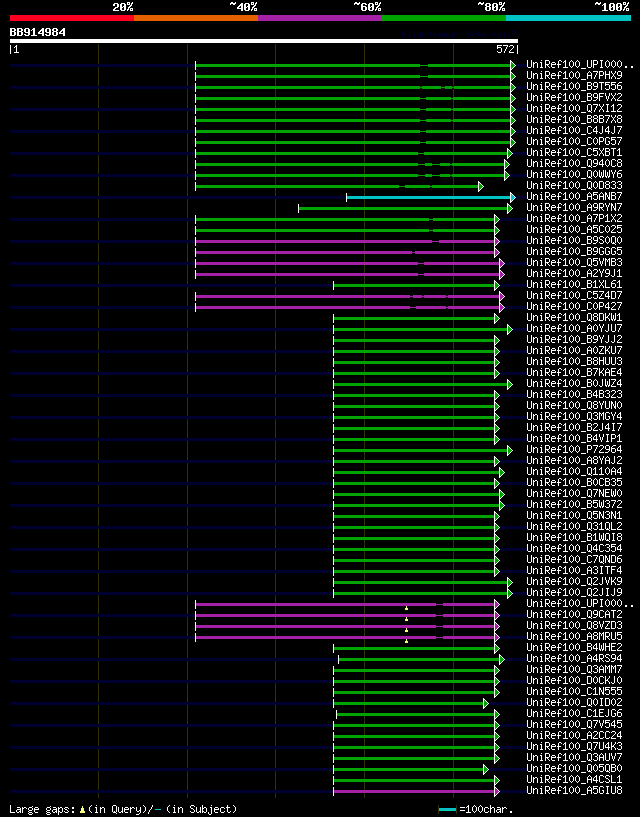Select the UniRef100_Q0ID02 label
This screenshot has width=640, height=817.
(574, 702)
